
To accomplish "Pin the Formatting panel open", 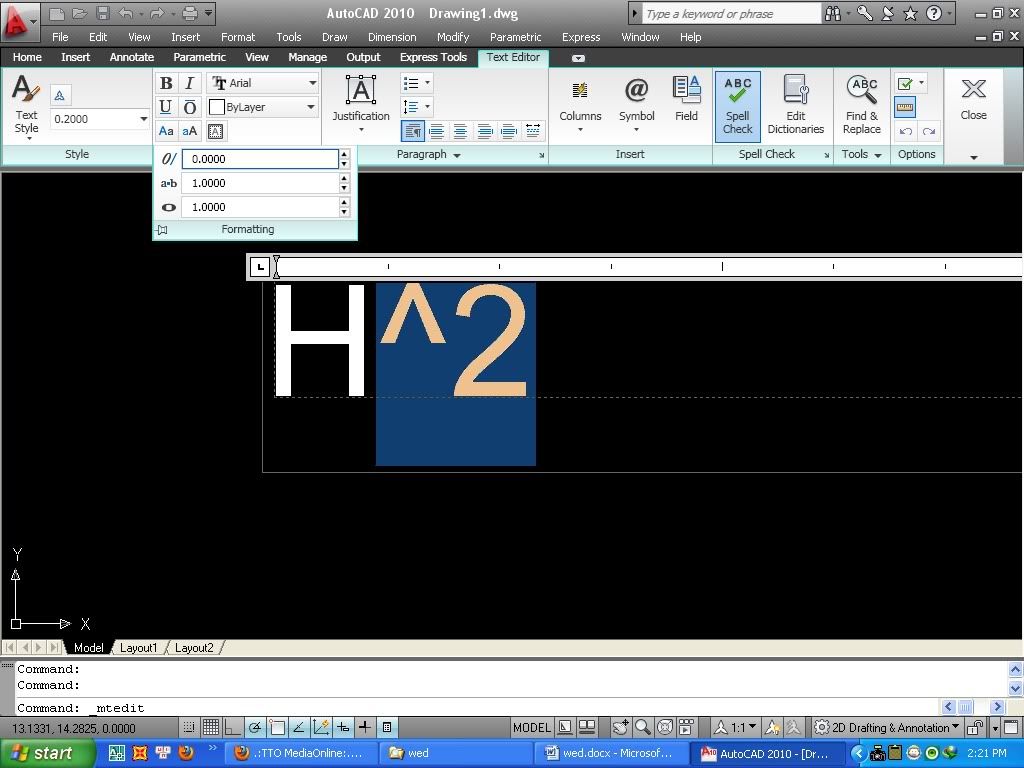I will (x=162, y=229).
